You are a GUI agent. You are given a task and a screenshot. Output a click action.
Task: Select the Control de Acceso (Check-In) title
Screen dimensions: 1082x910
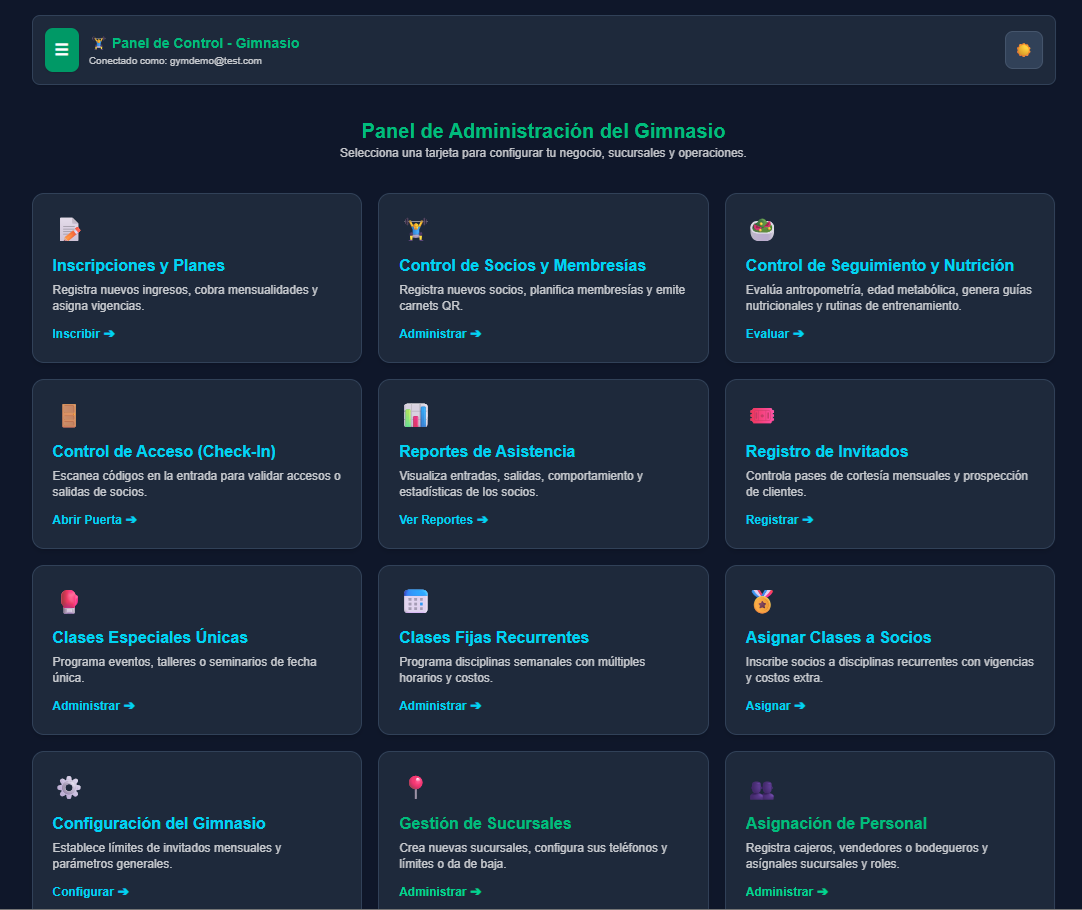click(164, 451)
